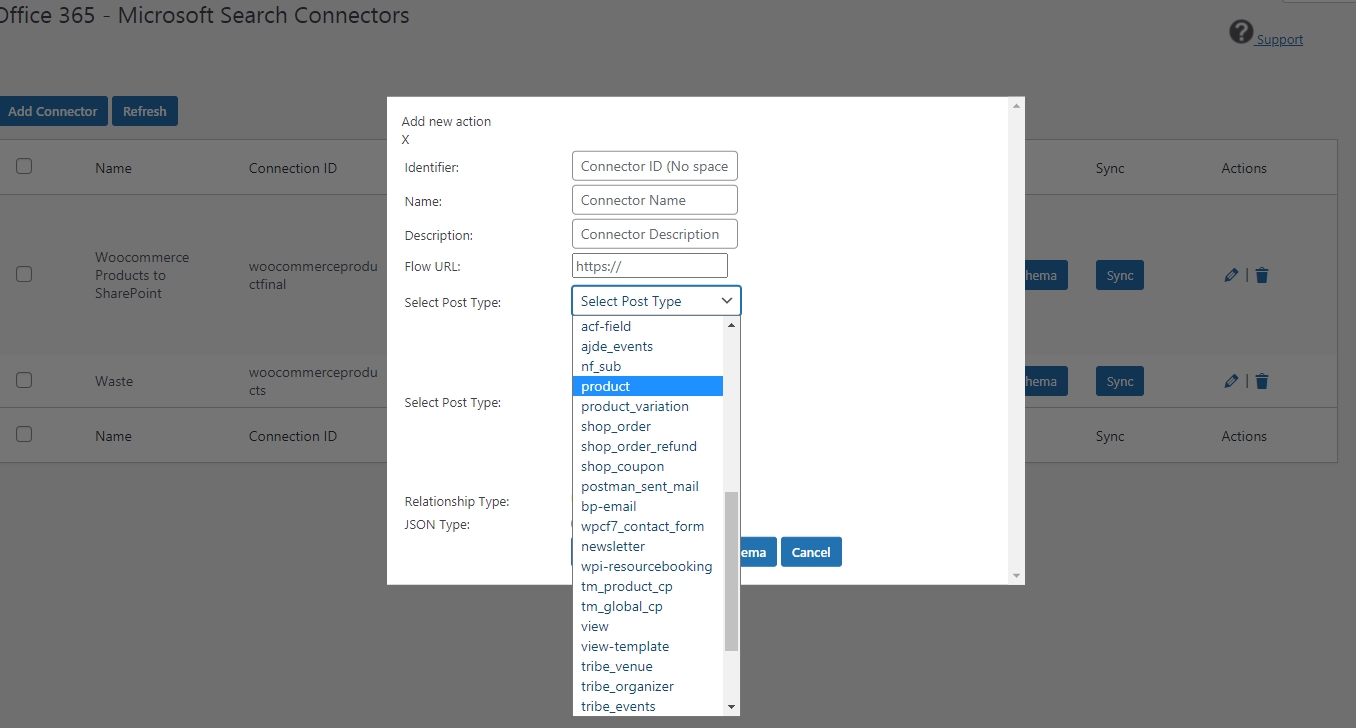Pick nf_sub in the post type list
Viewport: 1356px width, 728px height.
[x=648, y=366]
